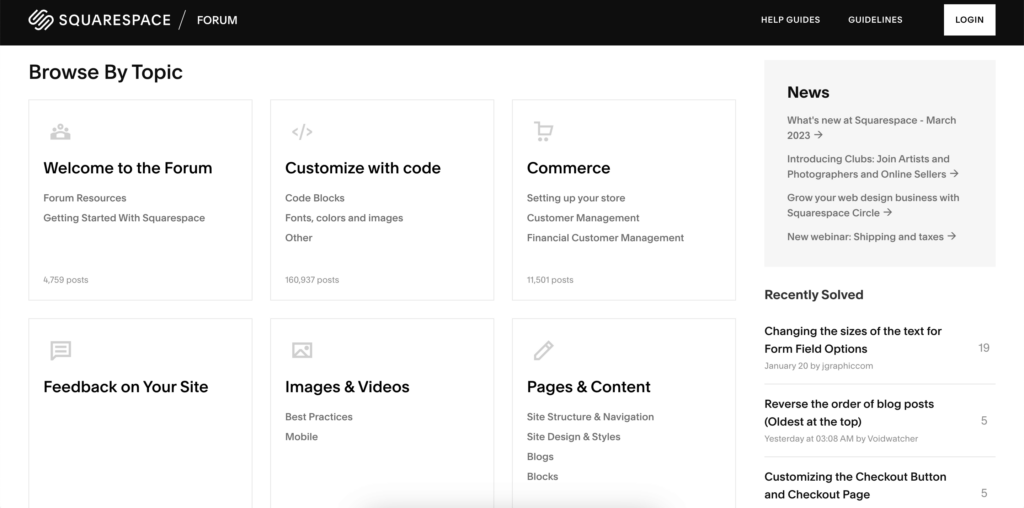Click the shopping cart icon
The height and width of the screenshot is (508, 1024).
click(x=543, y=131)
